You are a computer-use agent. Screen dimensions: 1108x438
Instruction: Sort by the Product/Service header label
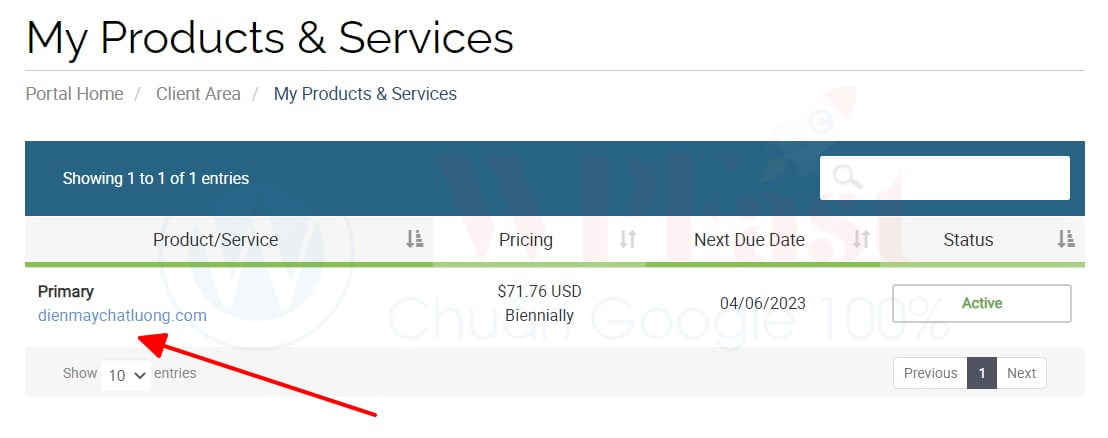[x=215, y=239]
